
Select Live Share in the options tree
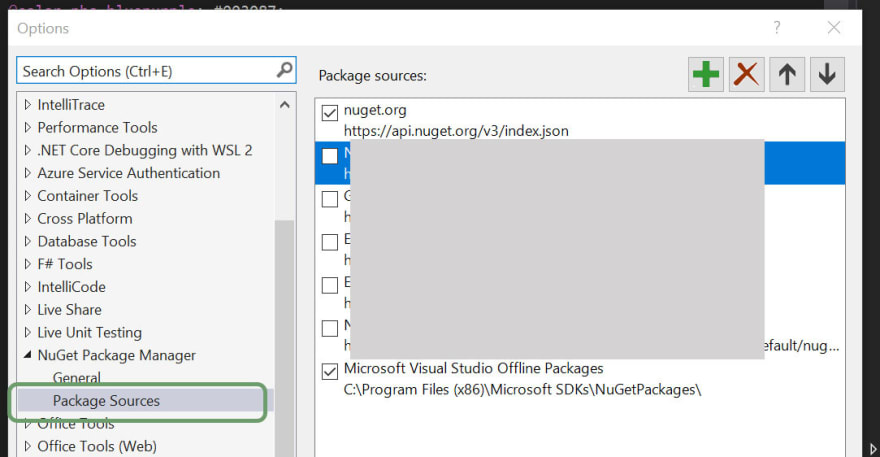click(70, 310)
